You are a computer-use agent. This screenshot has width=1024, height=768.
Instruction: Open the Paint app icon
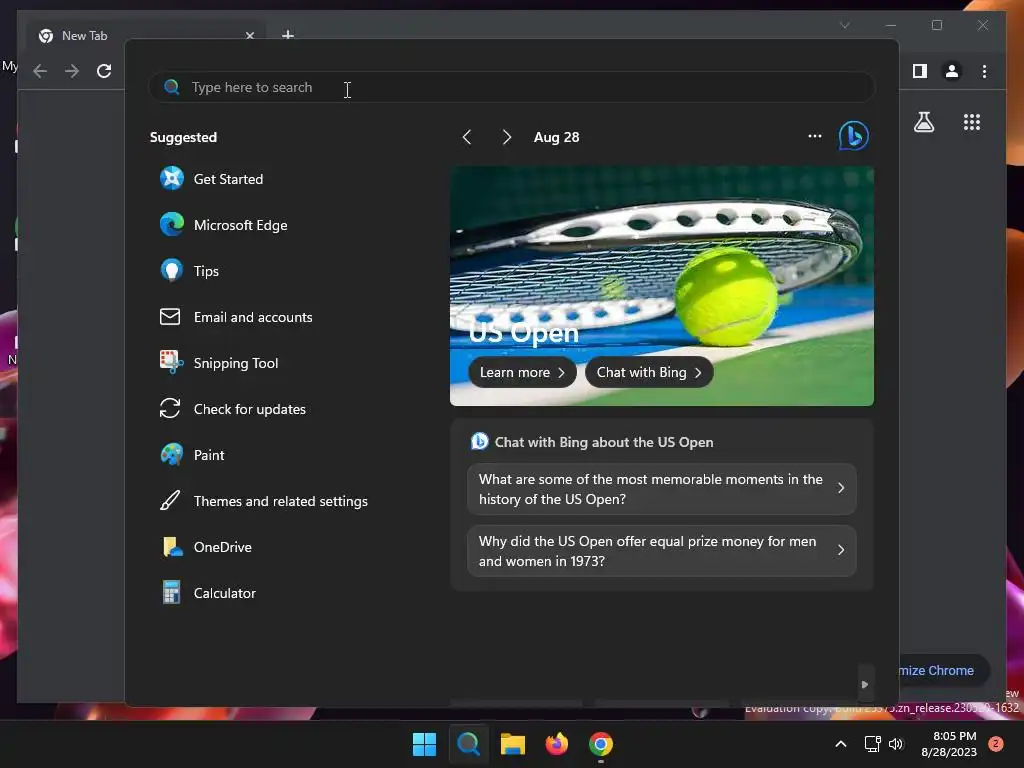point(171,455)
